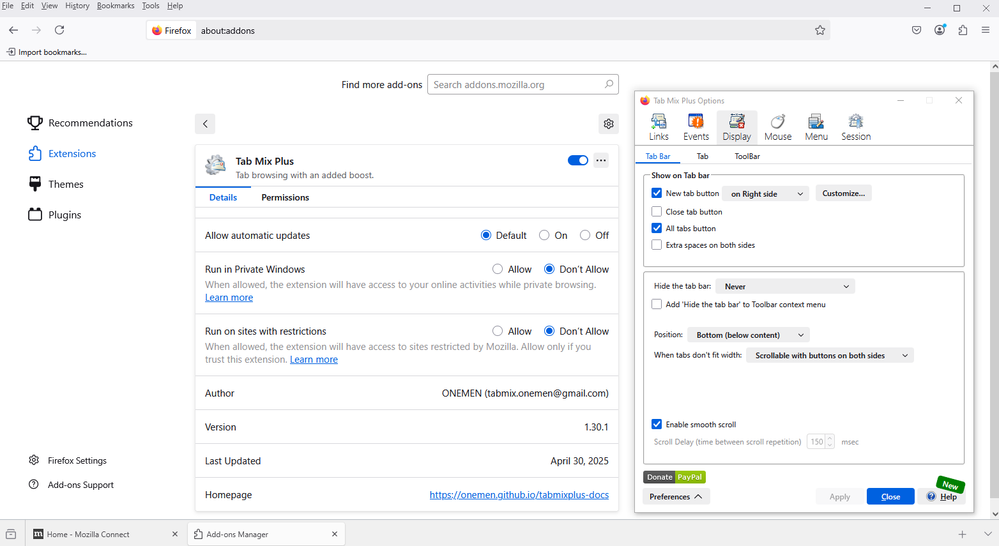Check Extra spaces on both sides
This screenshot has width=999, height=546.
coord(656,245)
